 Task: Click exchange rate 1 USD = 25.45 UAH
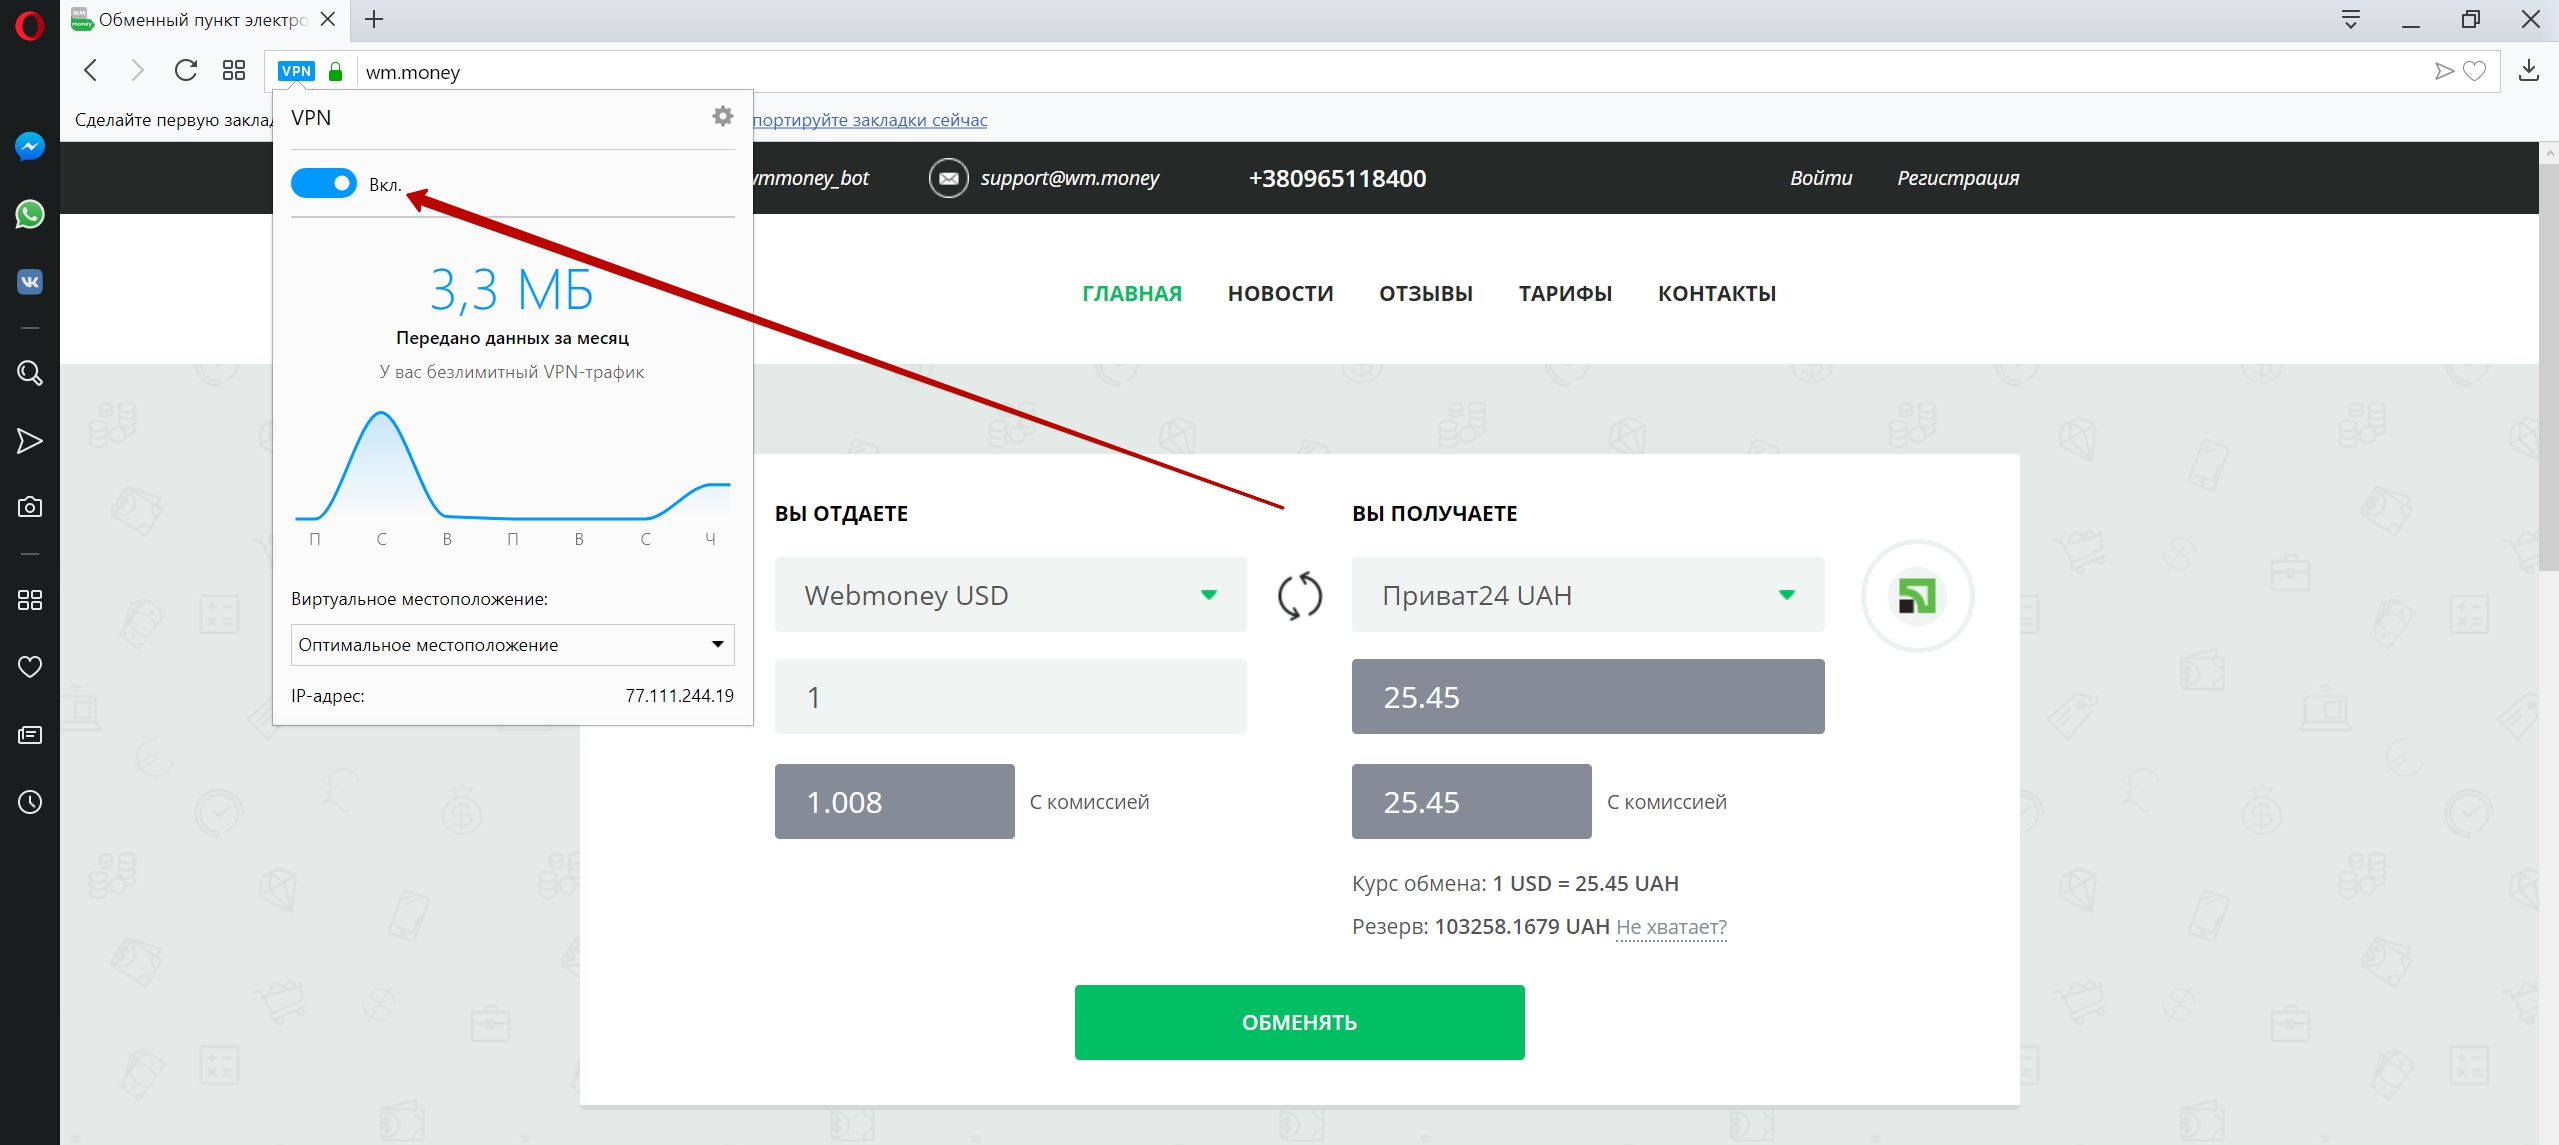(x=1585, y=884)
